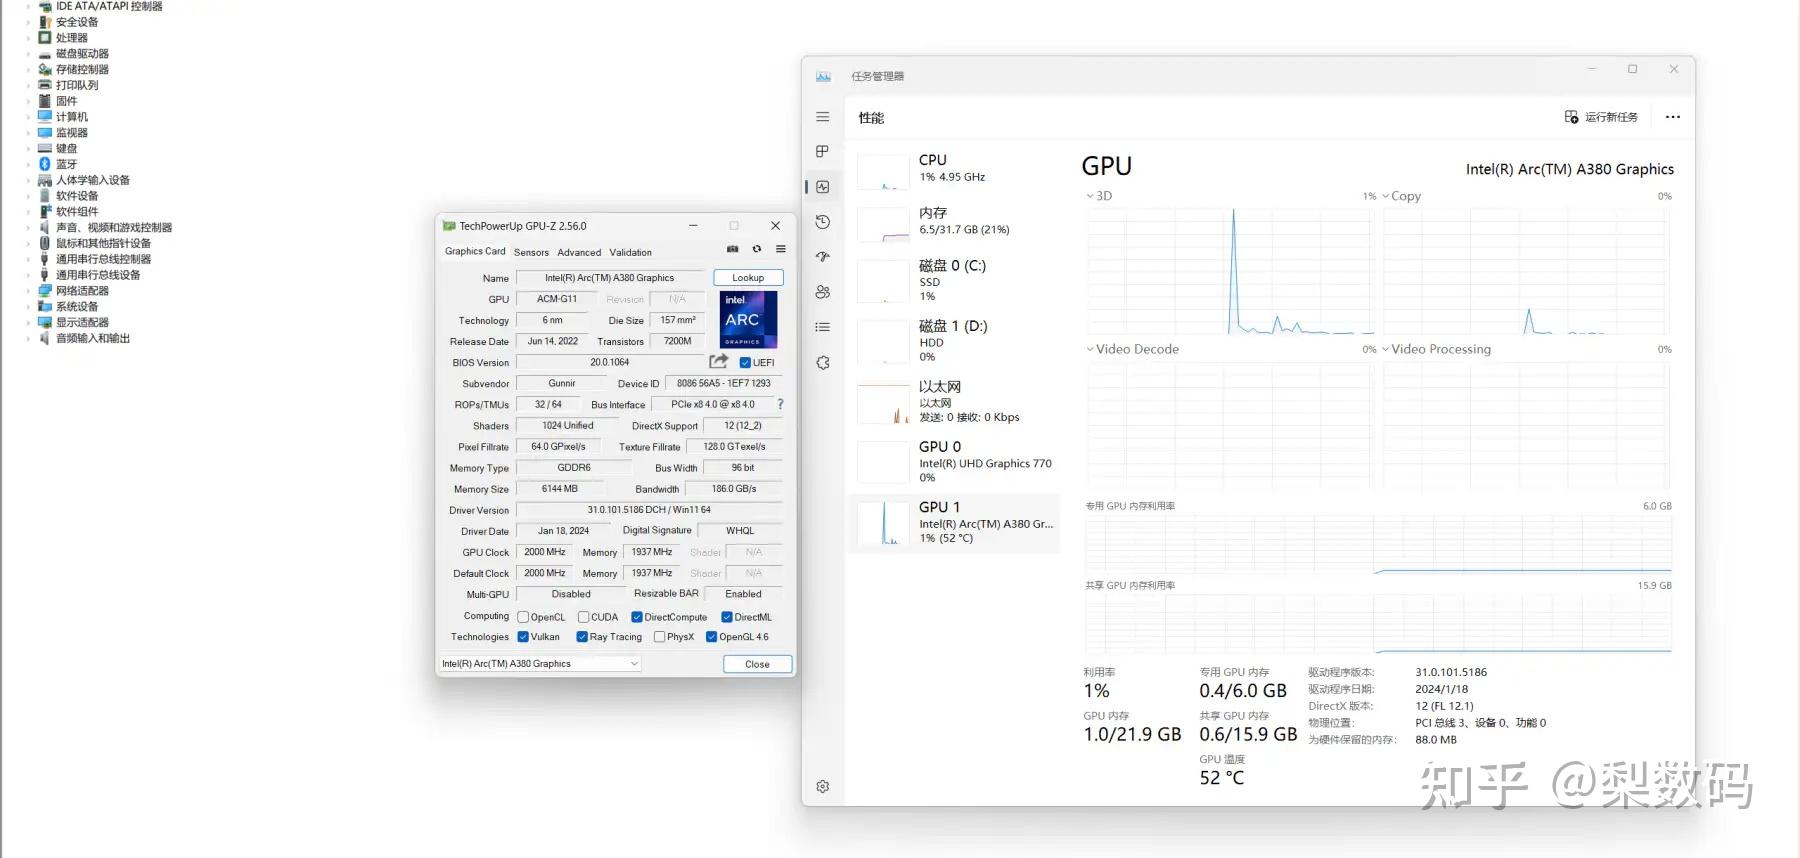Switch to the Validation tab

coord(630,253)
